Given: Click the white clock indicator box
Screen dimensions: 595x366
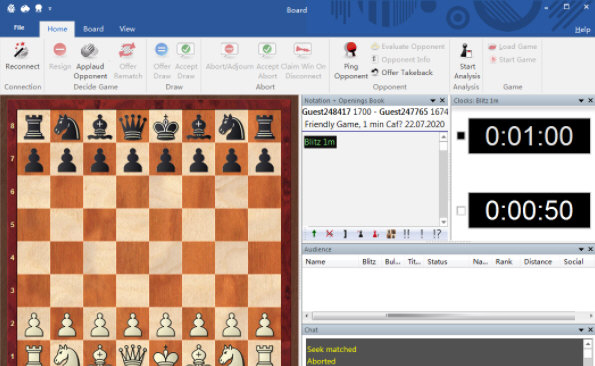Looking at the screenshot, I should pos(461,210).
